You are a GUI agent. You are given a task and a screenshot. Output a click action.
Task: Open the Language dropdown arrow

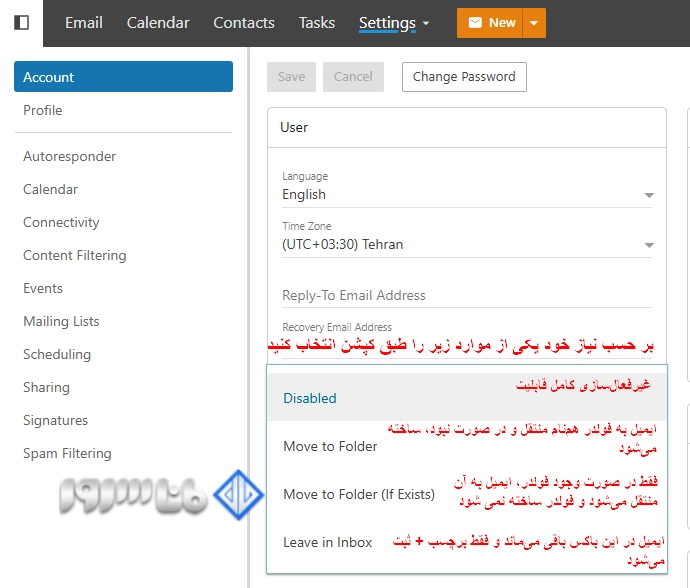point(649,195)
